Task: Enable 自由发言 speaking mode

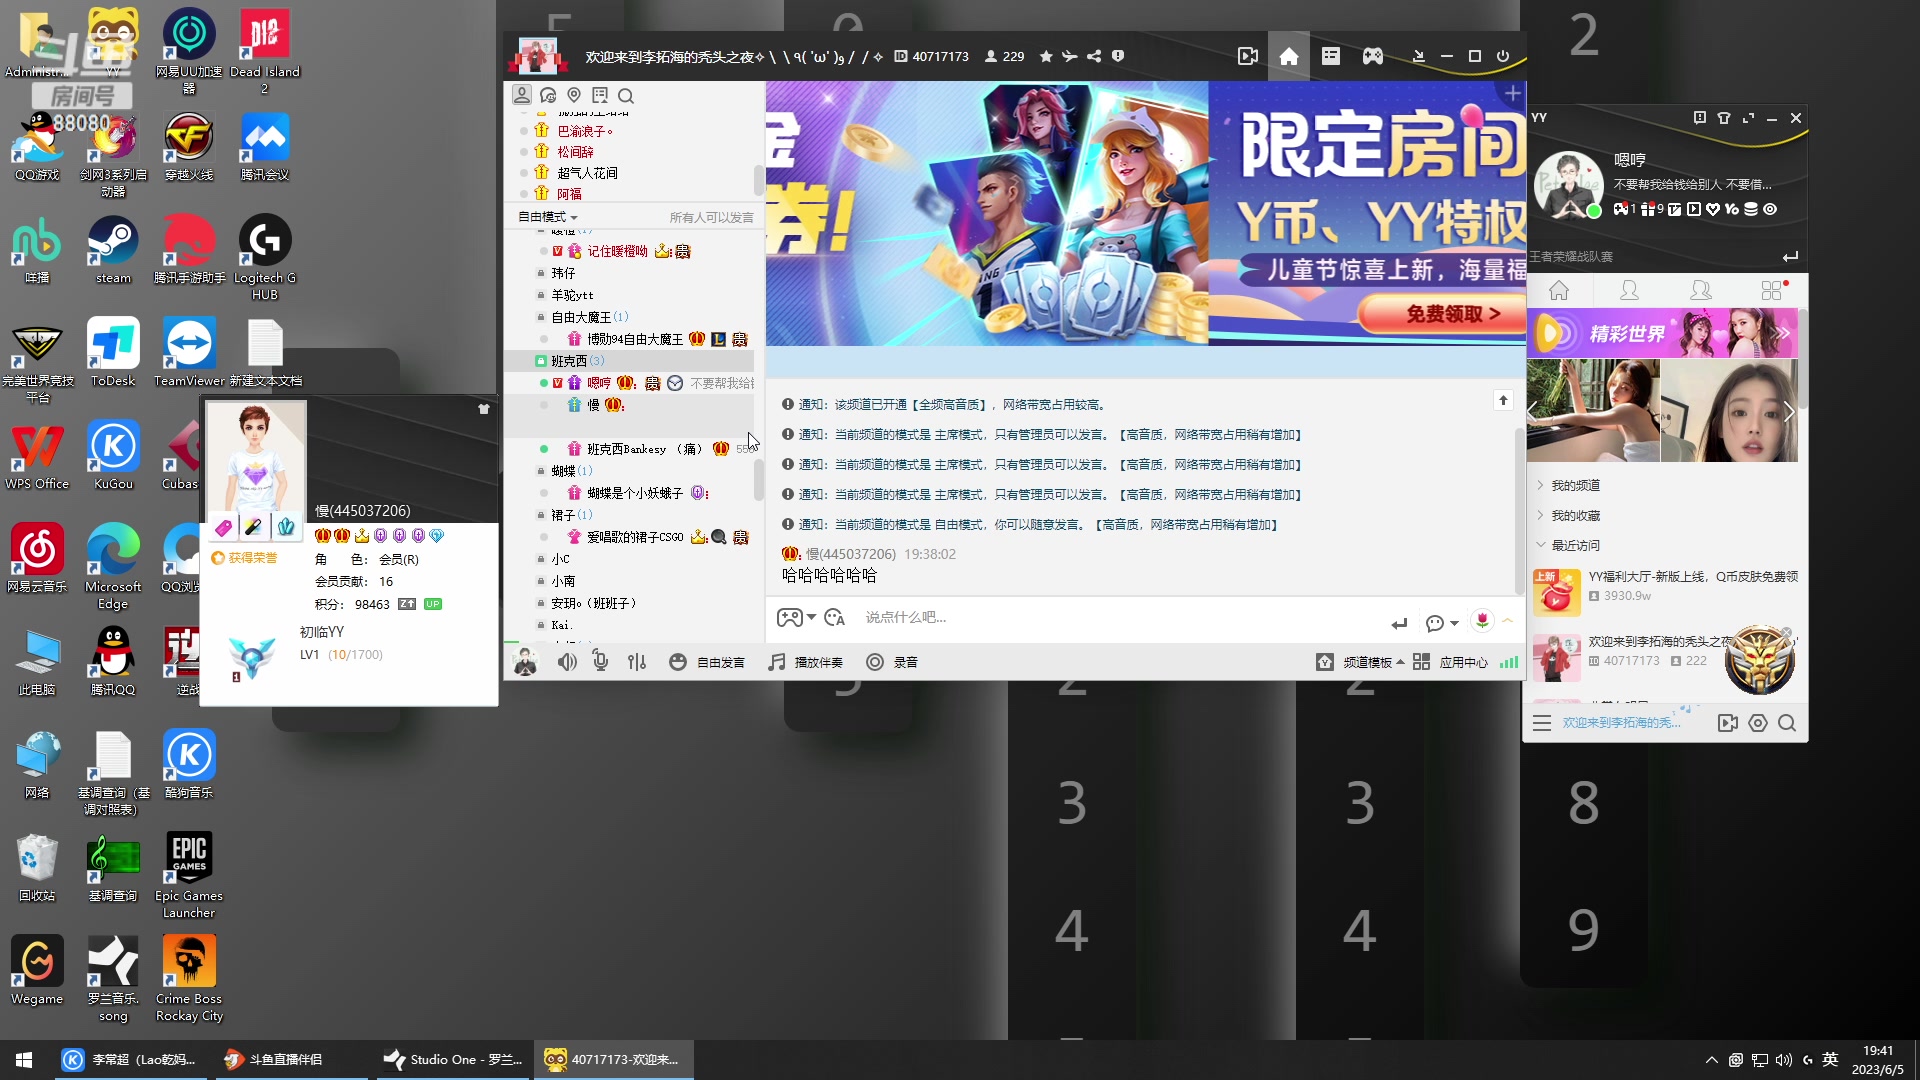Action: (x=707, y=661)
